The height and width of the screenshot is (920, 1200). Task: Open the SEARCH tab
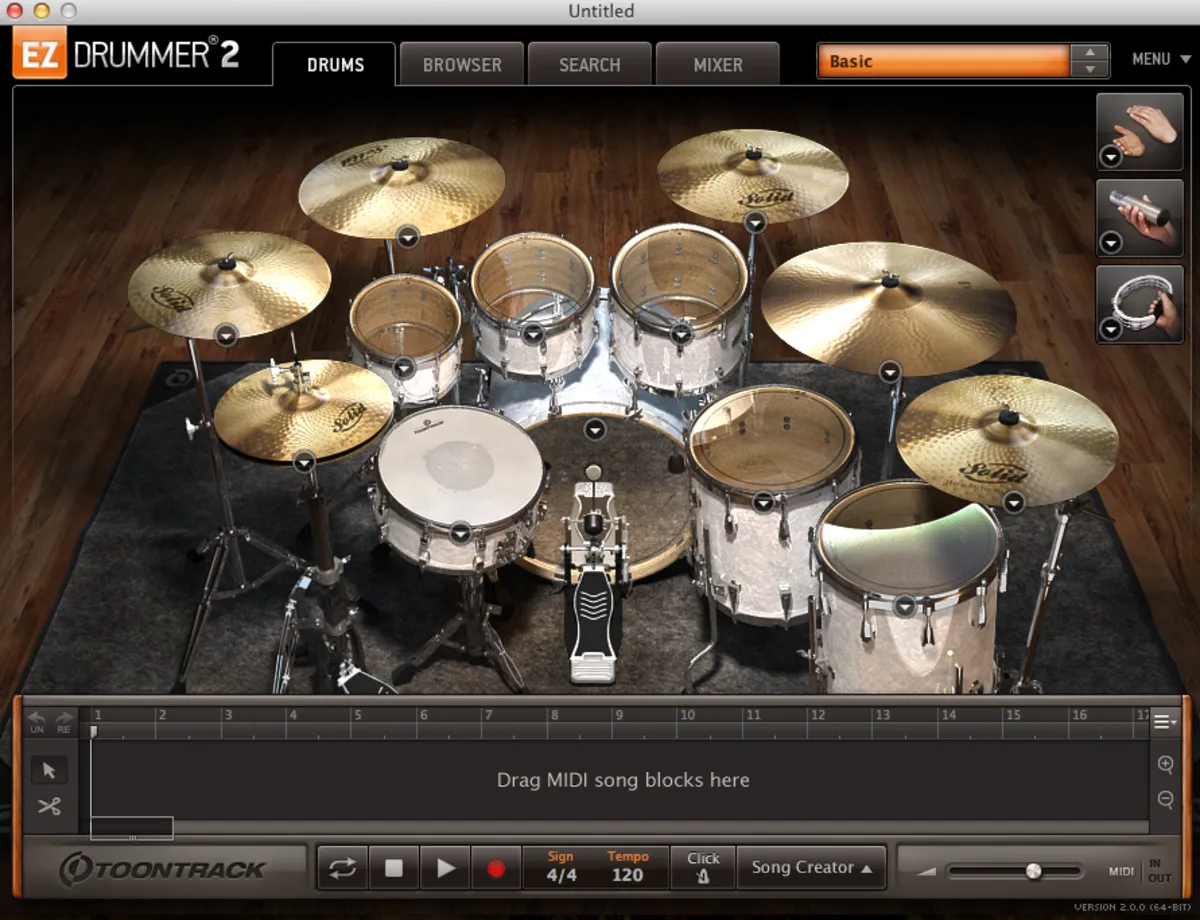click(x=590, y=65)
